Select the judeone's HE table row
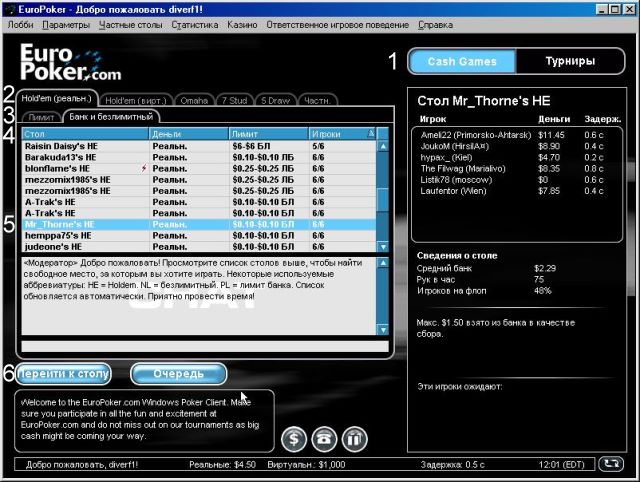 [x=199, y=247]
